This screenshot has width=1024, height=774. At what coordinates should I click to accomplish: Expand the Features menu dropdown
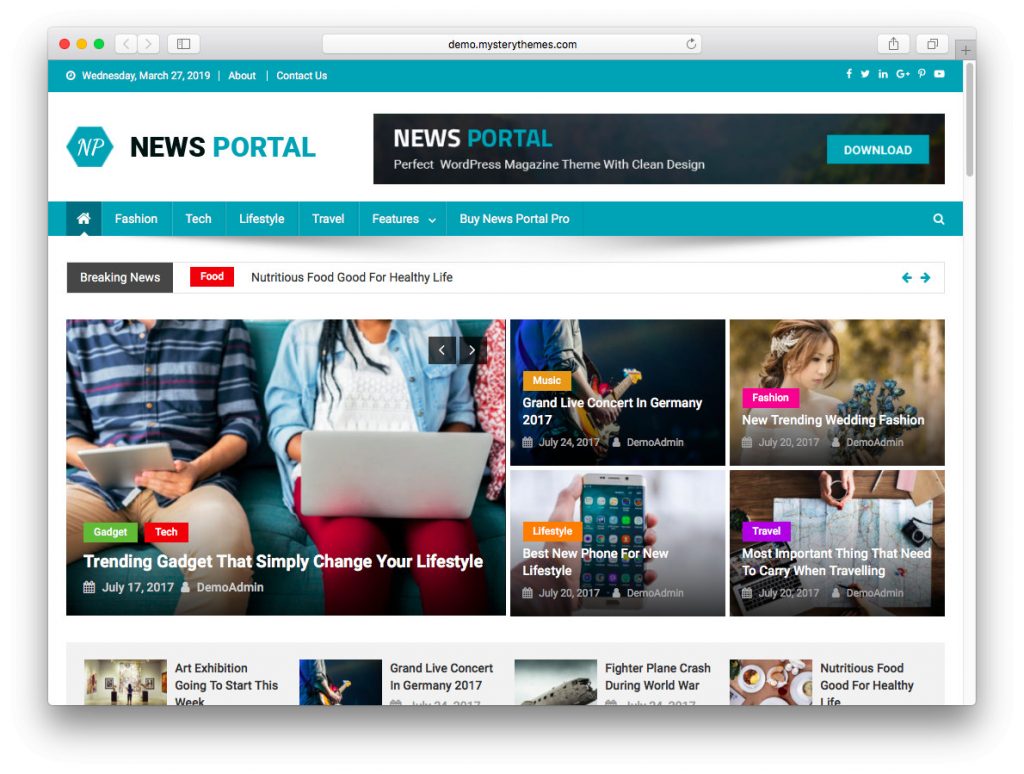tap(404, 219)
